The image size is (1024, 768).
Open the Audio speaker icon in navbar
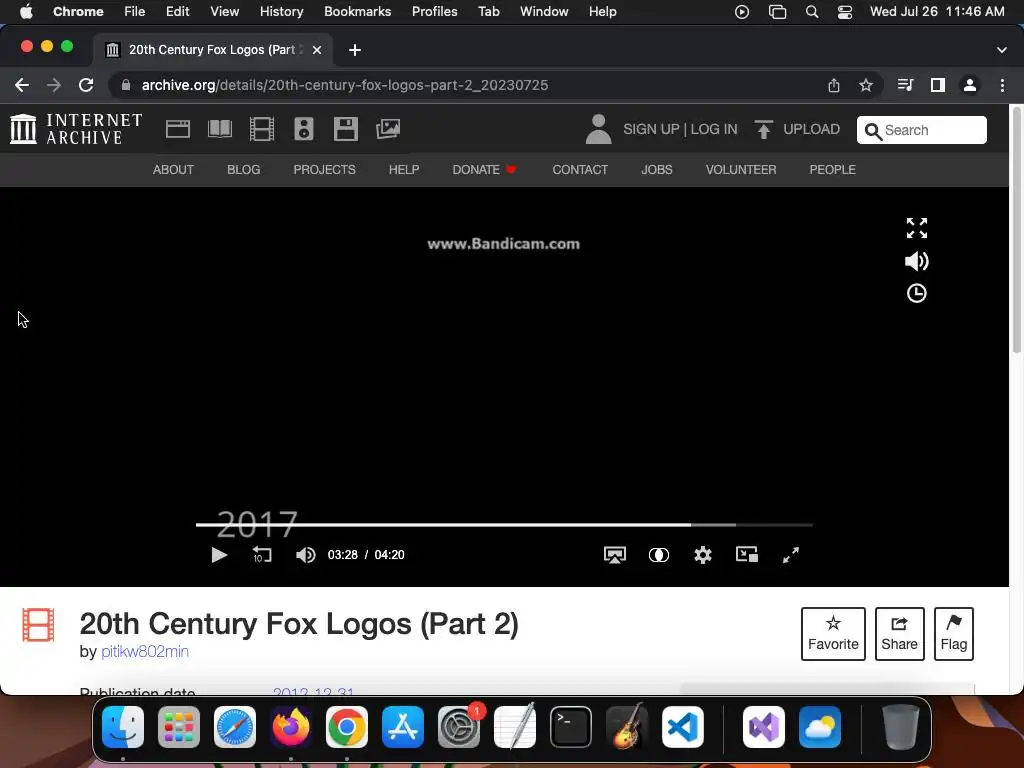pos(304,129)
